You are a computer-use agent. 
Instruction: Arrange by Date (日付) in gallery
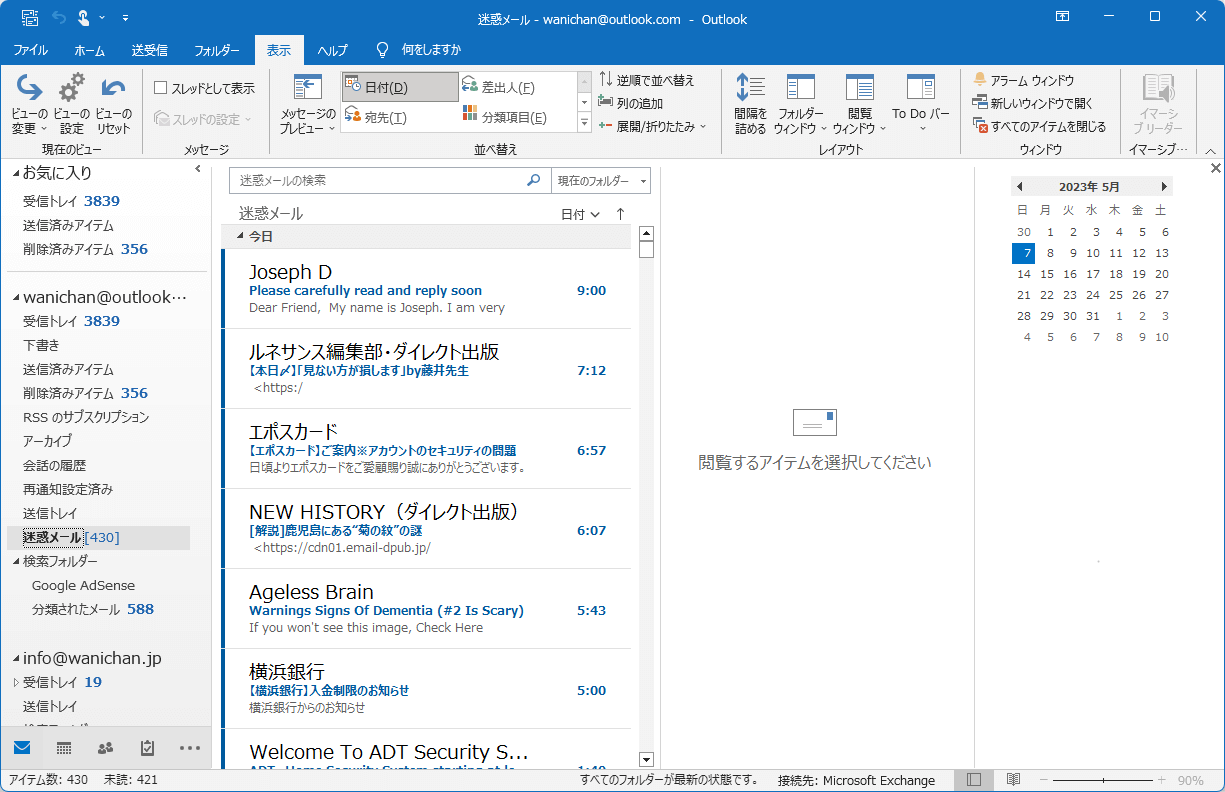click(x=400, y=87)
